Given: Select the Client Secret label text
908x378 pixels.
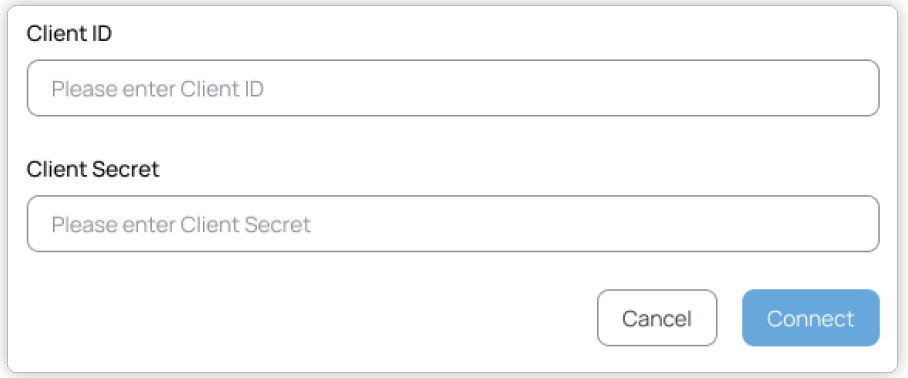Looking at the screenshot, I should pos(93,170).
